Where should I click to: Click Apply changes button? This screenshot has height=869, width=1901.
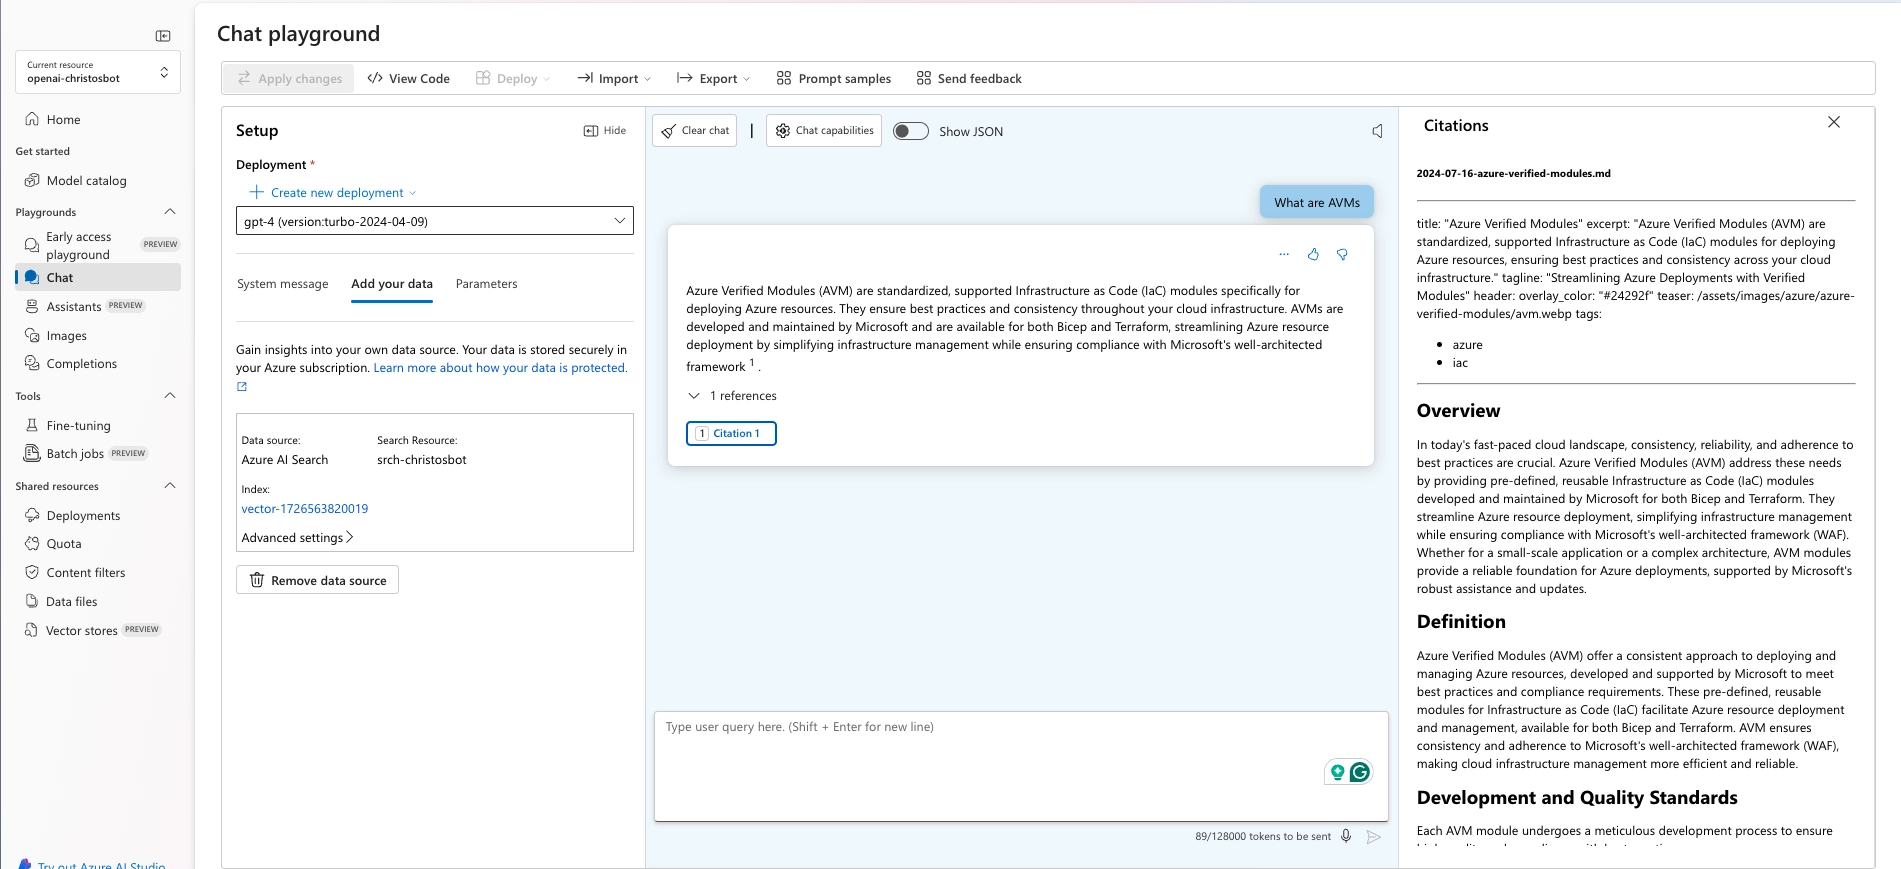[289, 78]
